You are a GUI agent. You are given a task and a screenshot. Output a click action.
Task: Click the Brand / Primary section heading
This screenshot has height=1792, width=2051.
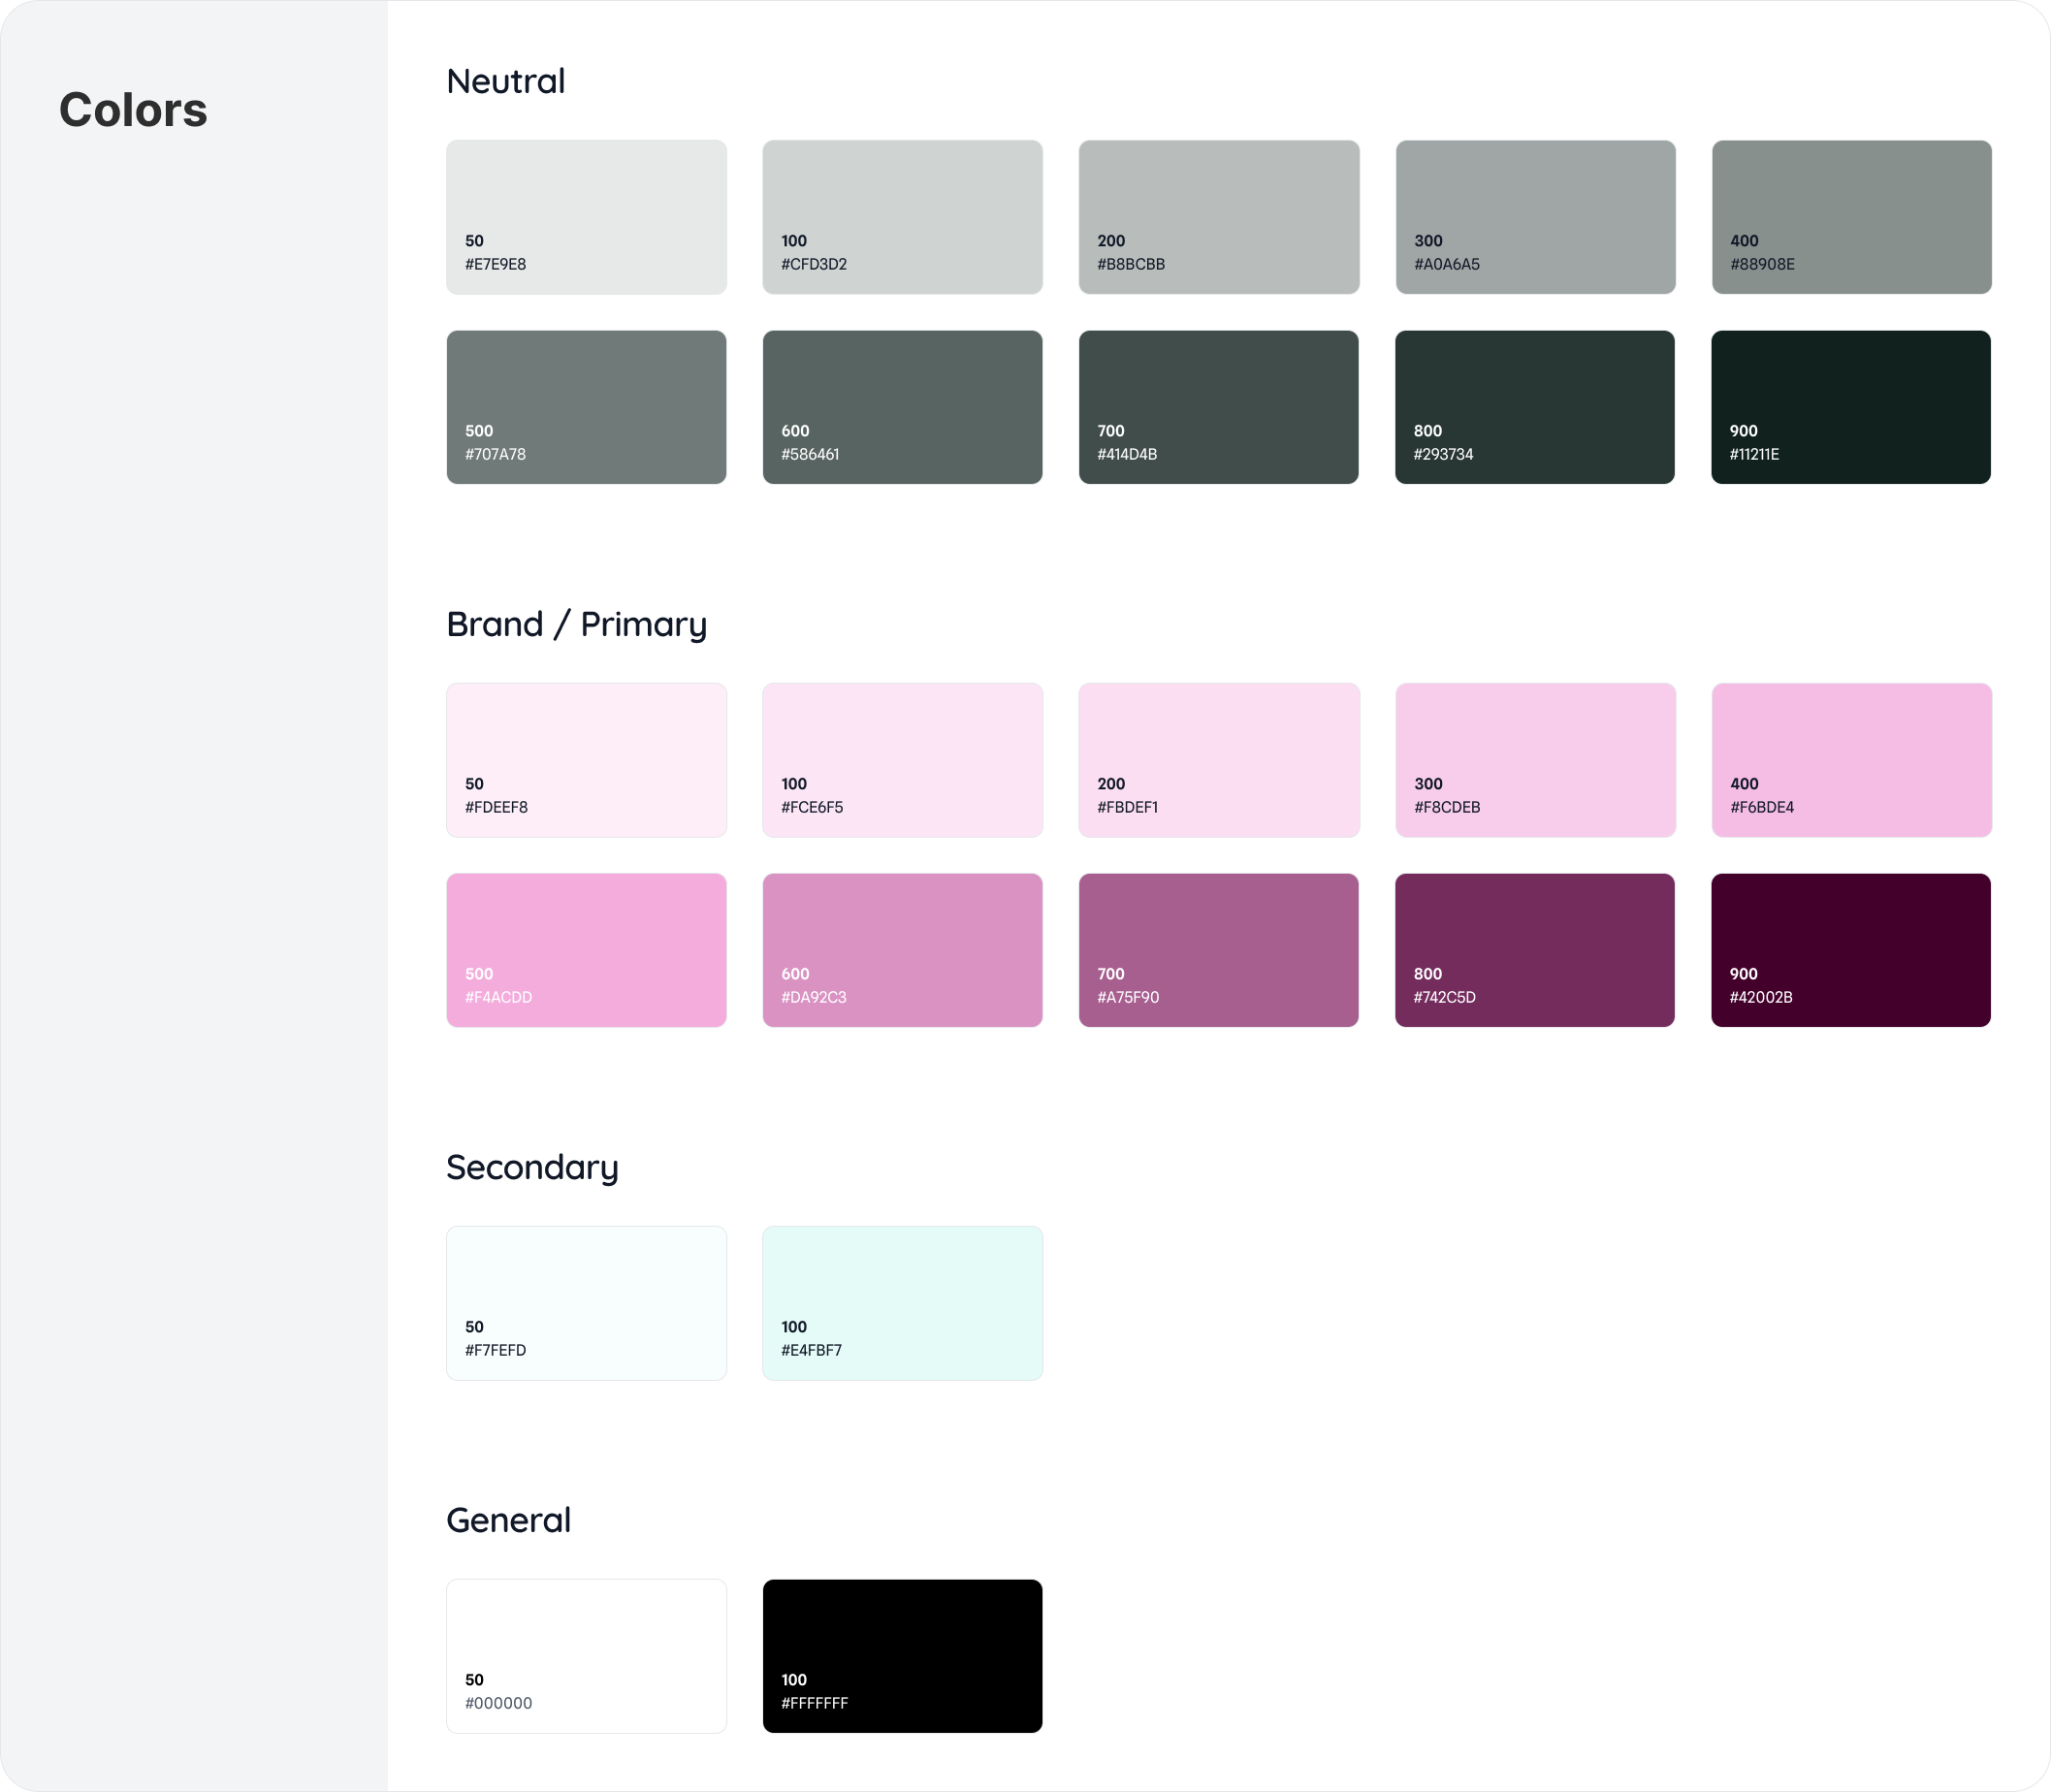[x=576, y=624]
